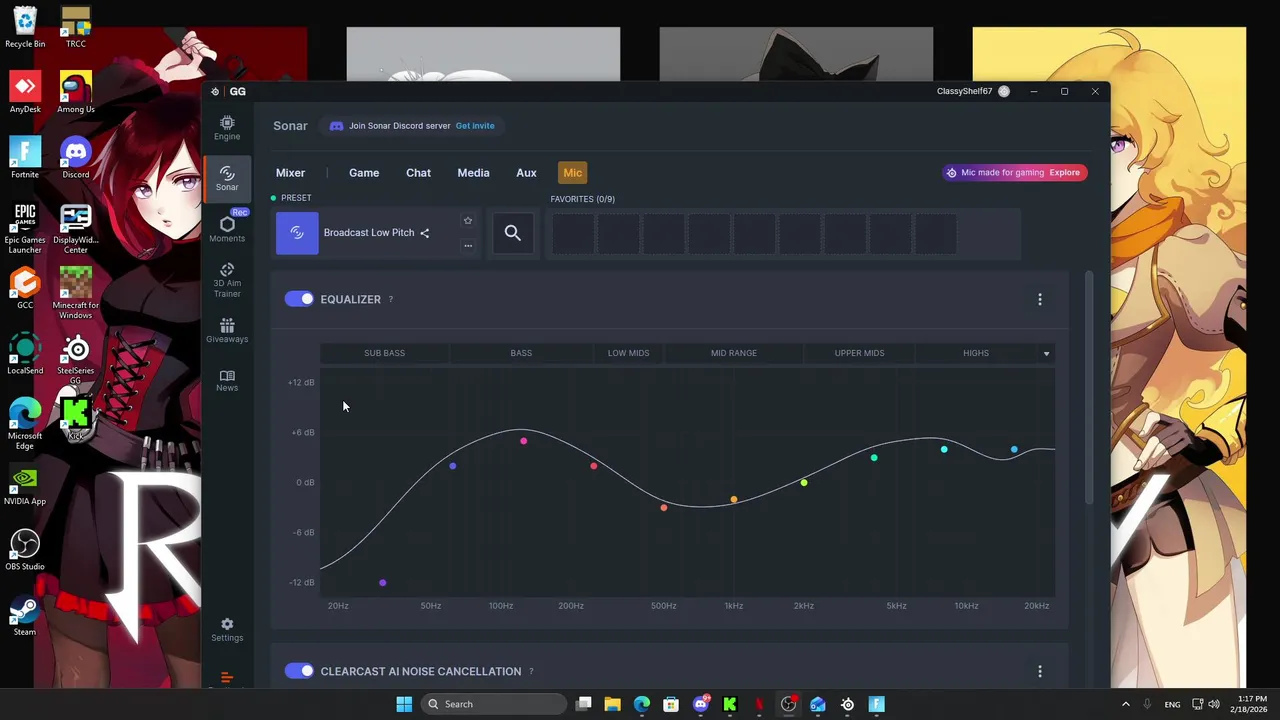This screenshot has height=720, width=1280.
Task: Click the ENG language indicator in tray
Action: 1172,704
